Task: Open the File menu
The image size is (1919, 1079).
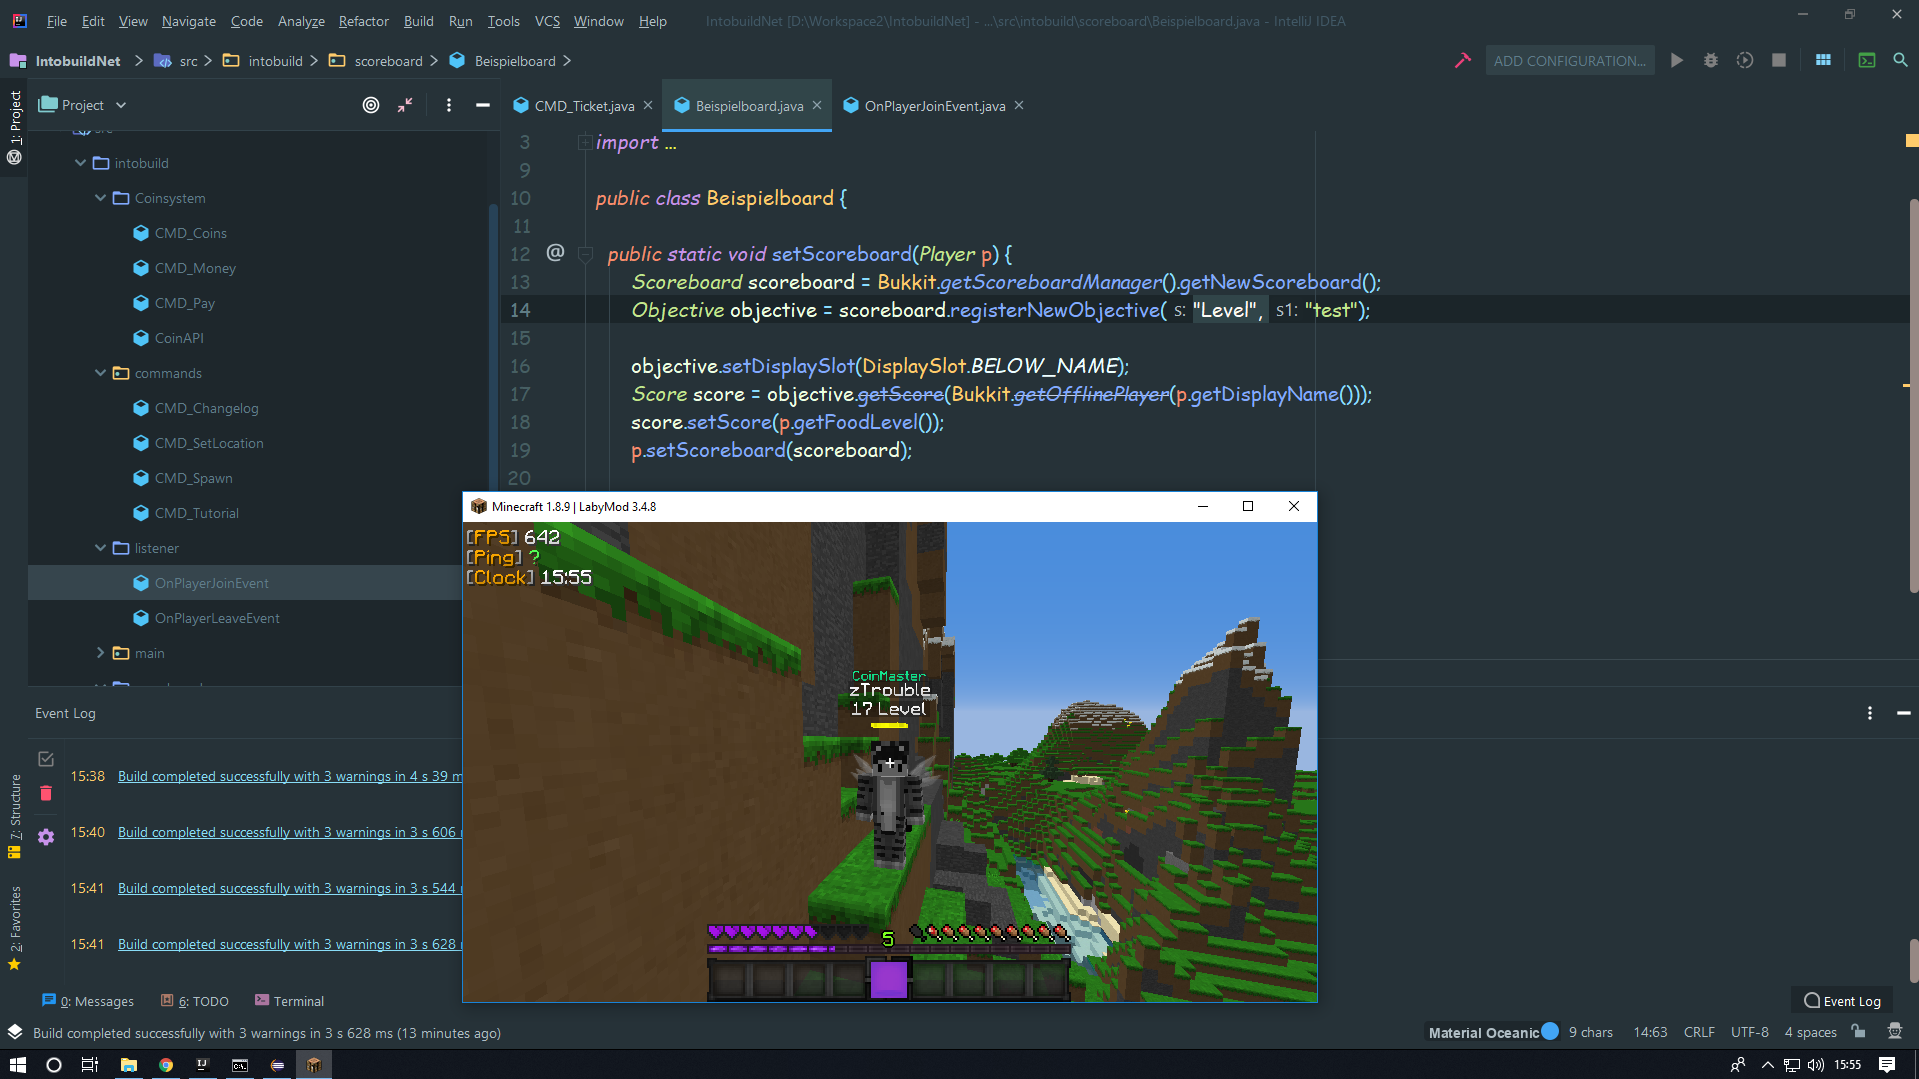Action: (57, 21)
